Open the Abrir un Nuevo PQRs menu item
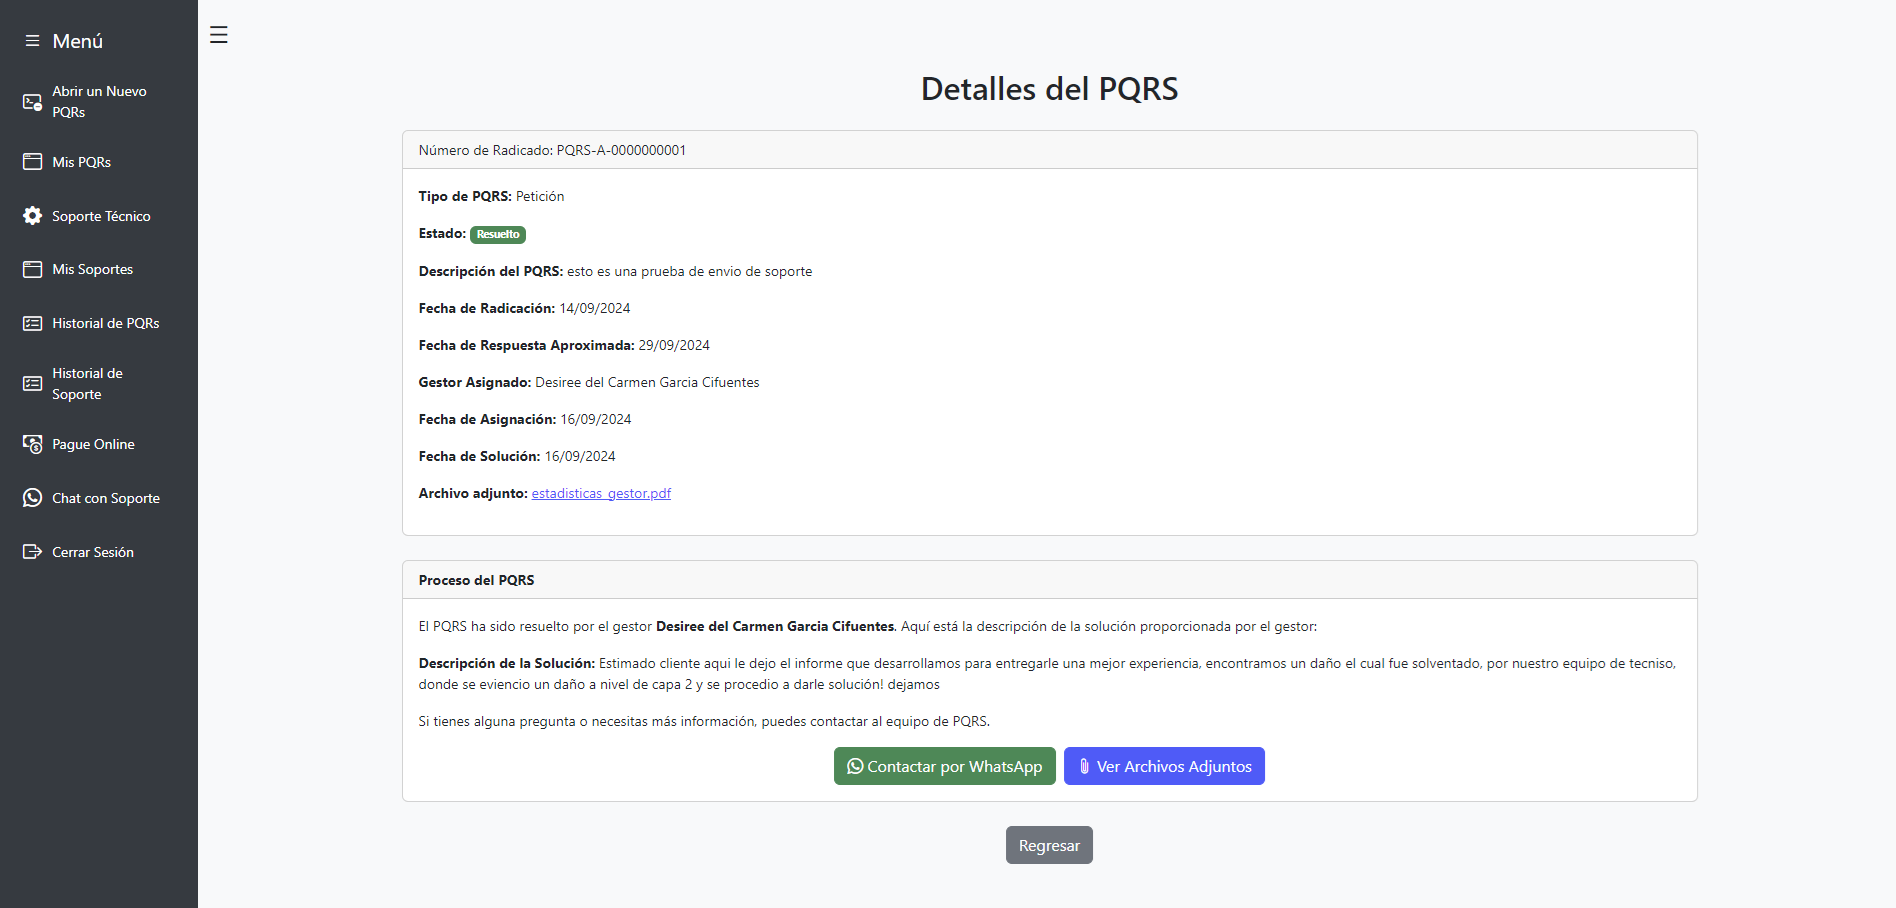Screen dimensions: 1896x908 [99, 102]
